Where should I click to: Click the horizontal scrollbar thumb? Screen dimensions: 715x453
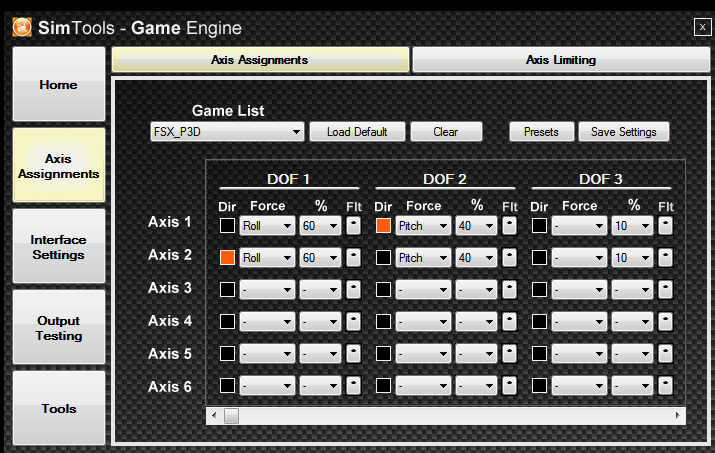click(x=231, y=416)
